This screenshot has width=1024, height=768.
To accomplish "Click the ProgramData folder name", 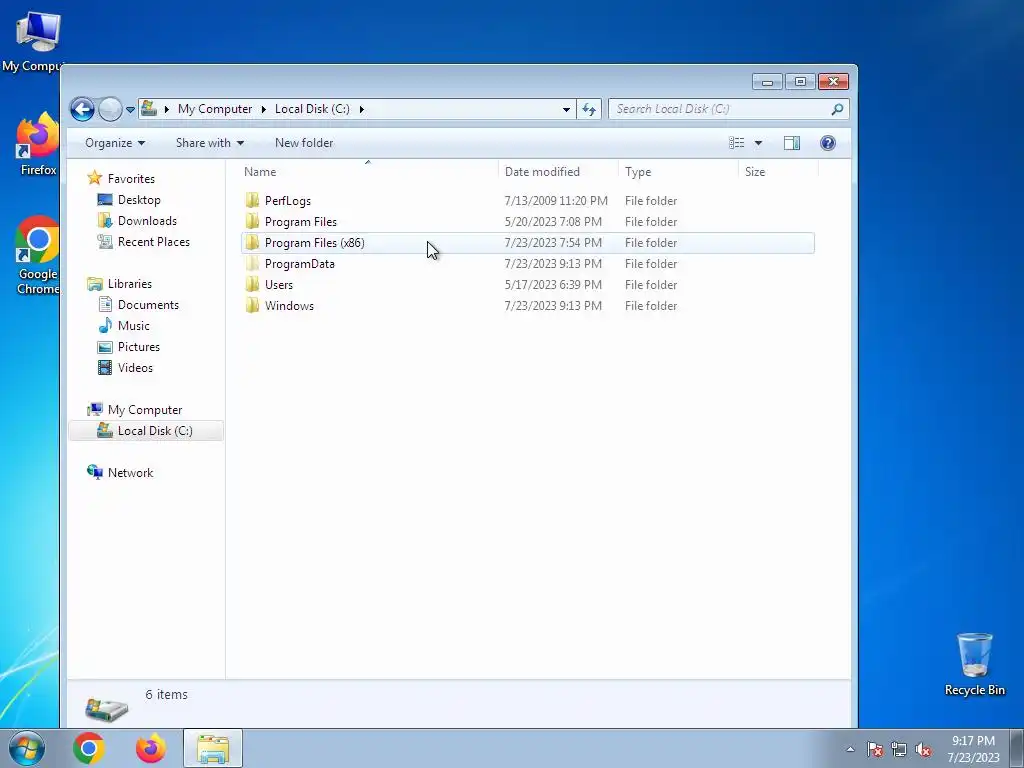I will pos(300,264).
